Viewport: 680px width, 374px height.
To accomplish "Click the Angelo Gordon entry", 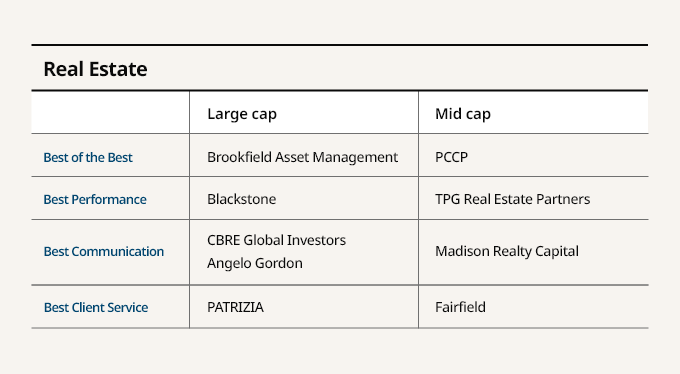I will click(255, 263).
